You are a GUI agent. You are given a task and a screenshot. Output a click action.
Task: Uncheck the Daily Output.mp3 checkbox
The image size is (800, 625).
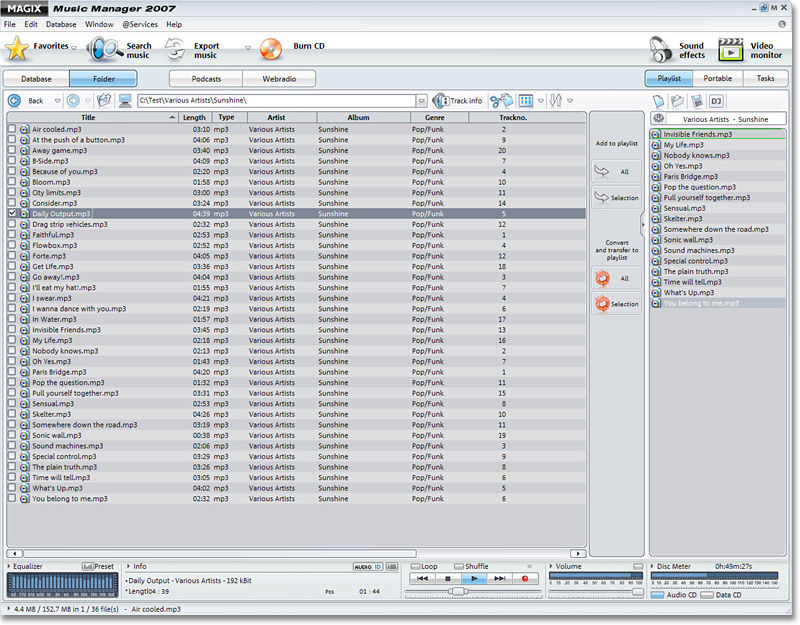(x=12, y=213)
